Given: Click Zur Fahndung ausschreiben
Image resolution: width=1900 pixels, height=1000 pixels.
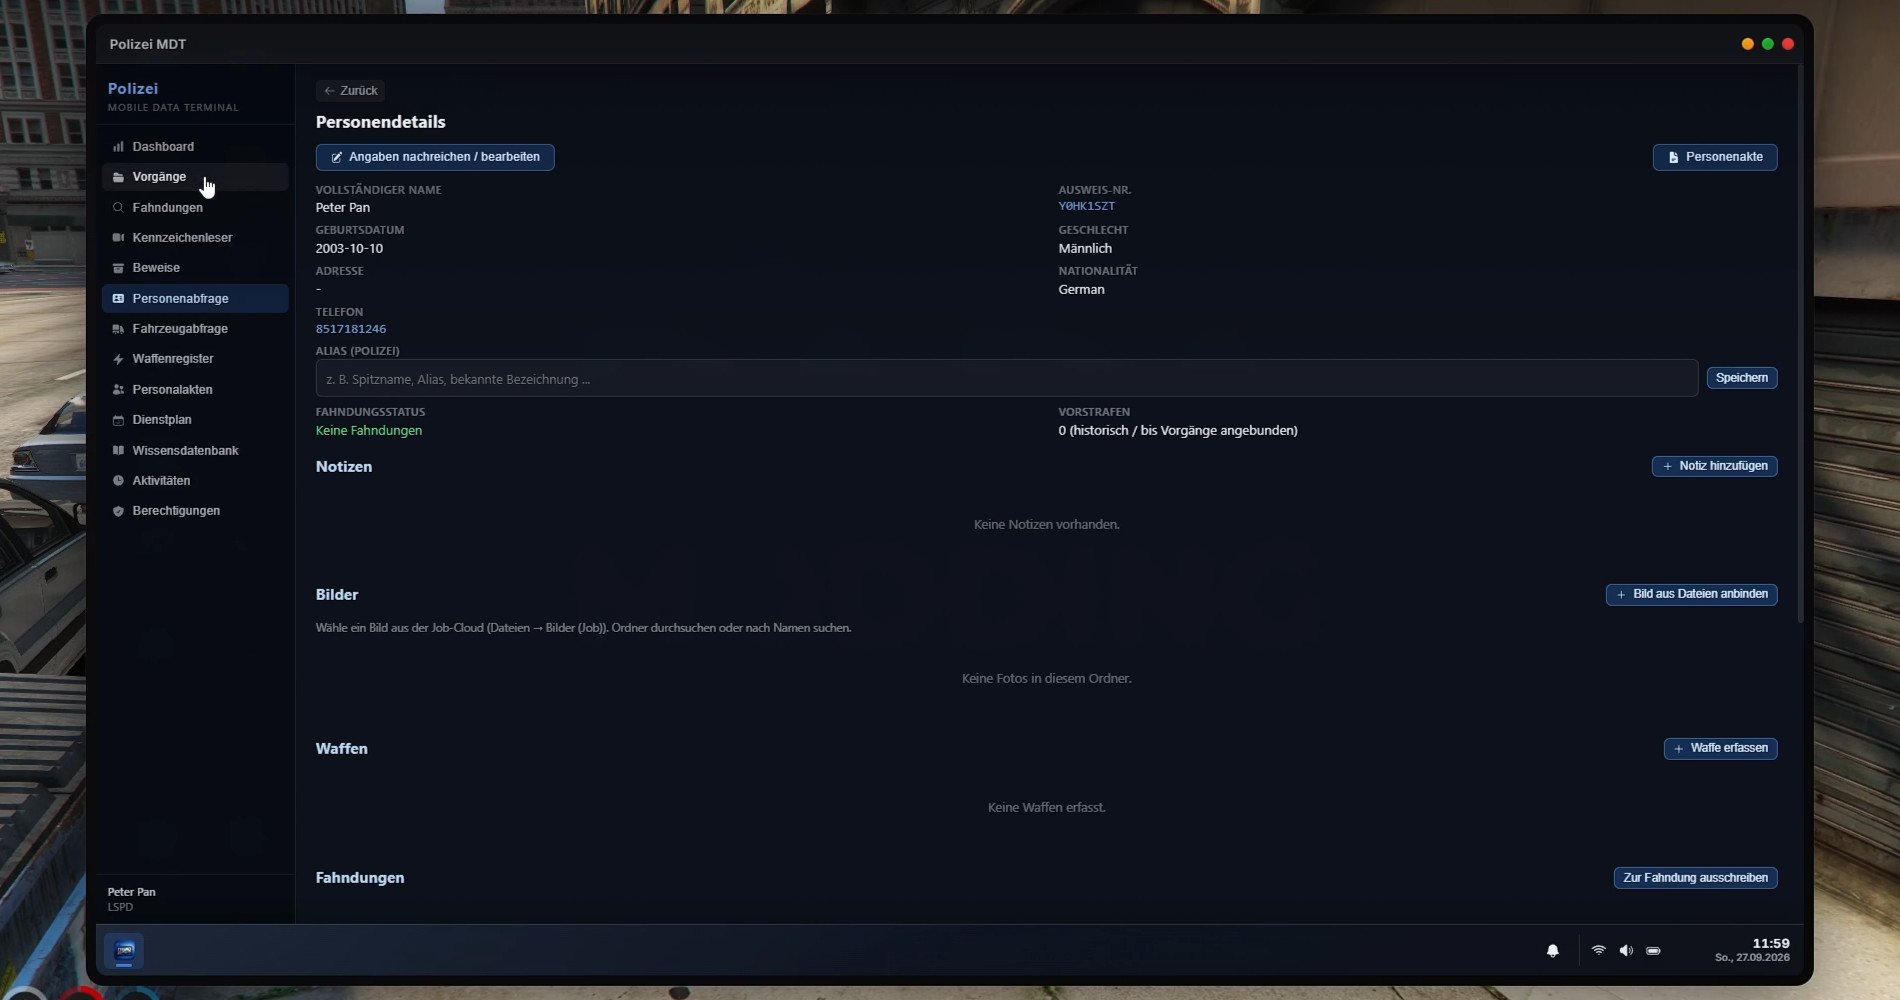Looking at the screenshot, I should 1696,878.
